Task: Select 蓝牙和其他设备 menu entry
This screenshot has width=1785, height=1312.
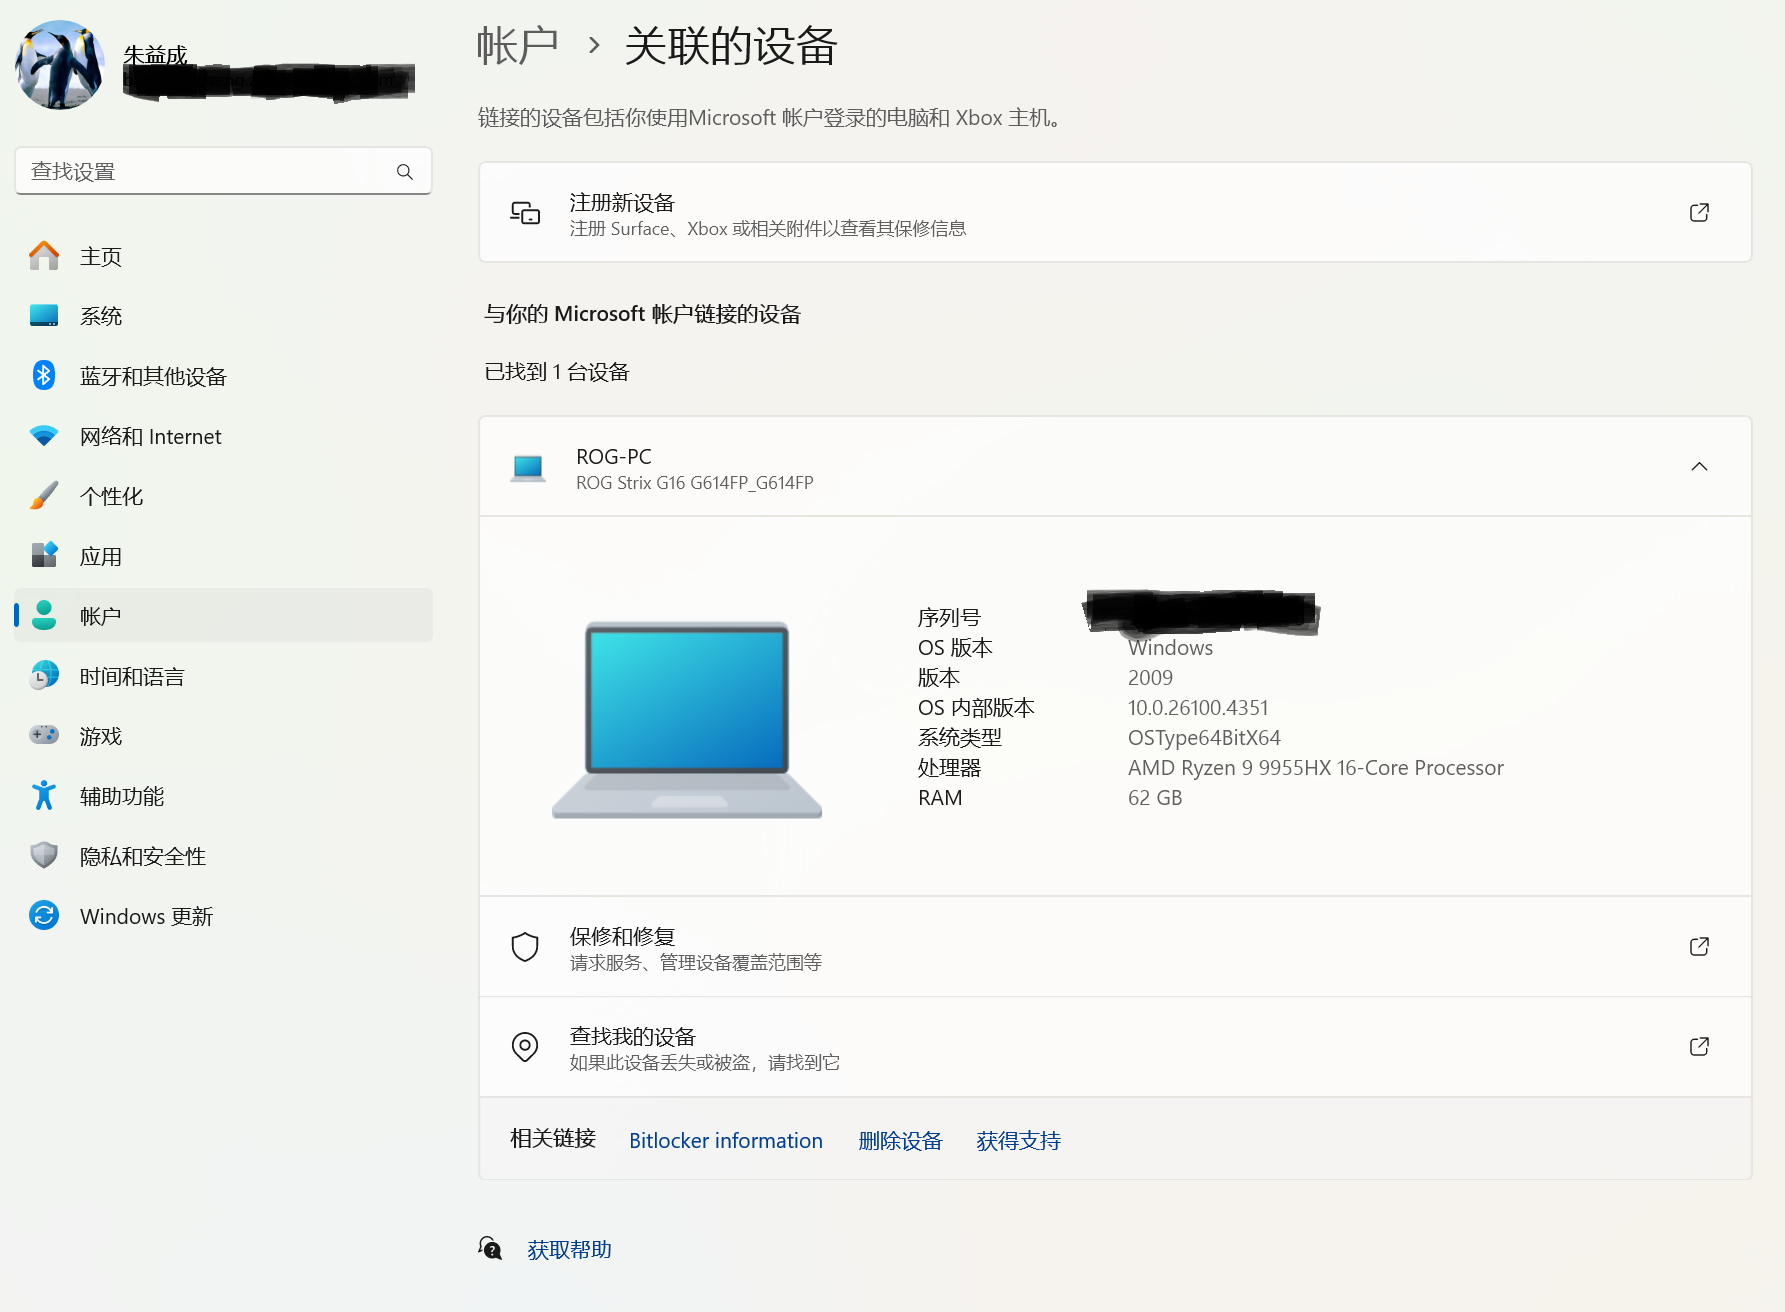Action: (223, 376)
